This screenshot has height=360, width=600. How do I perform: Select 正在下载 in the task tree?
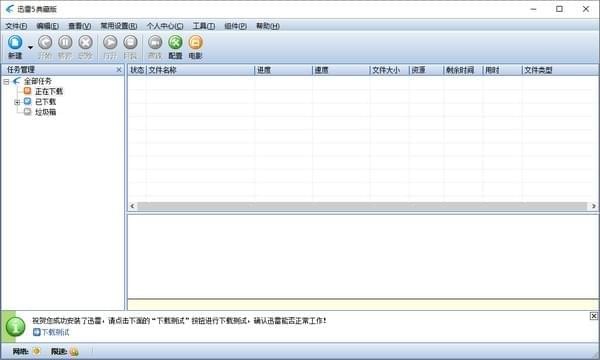coord(49,91)
